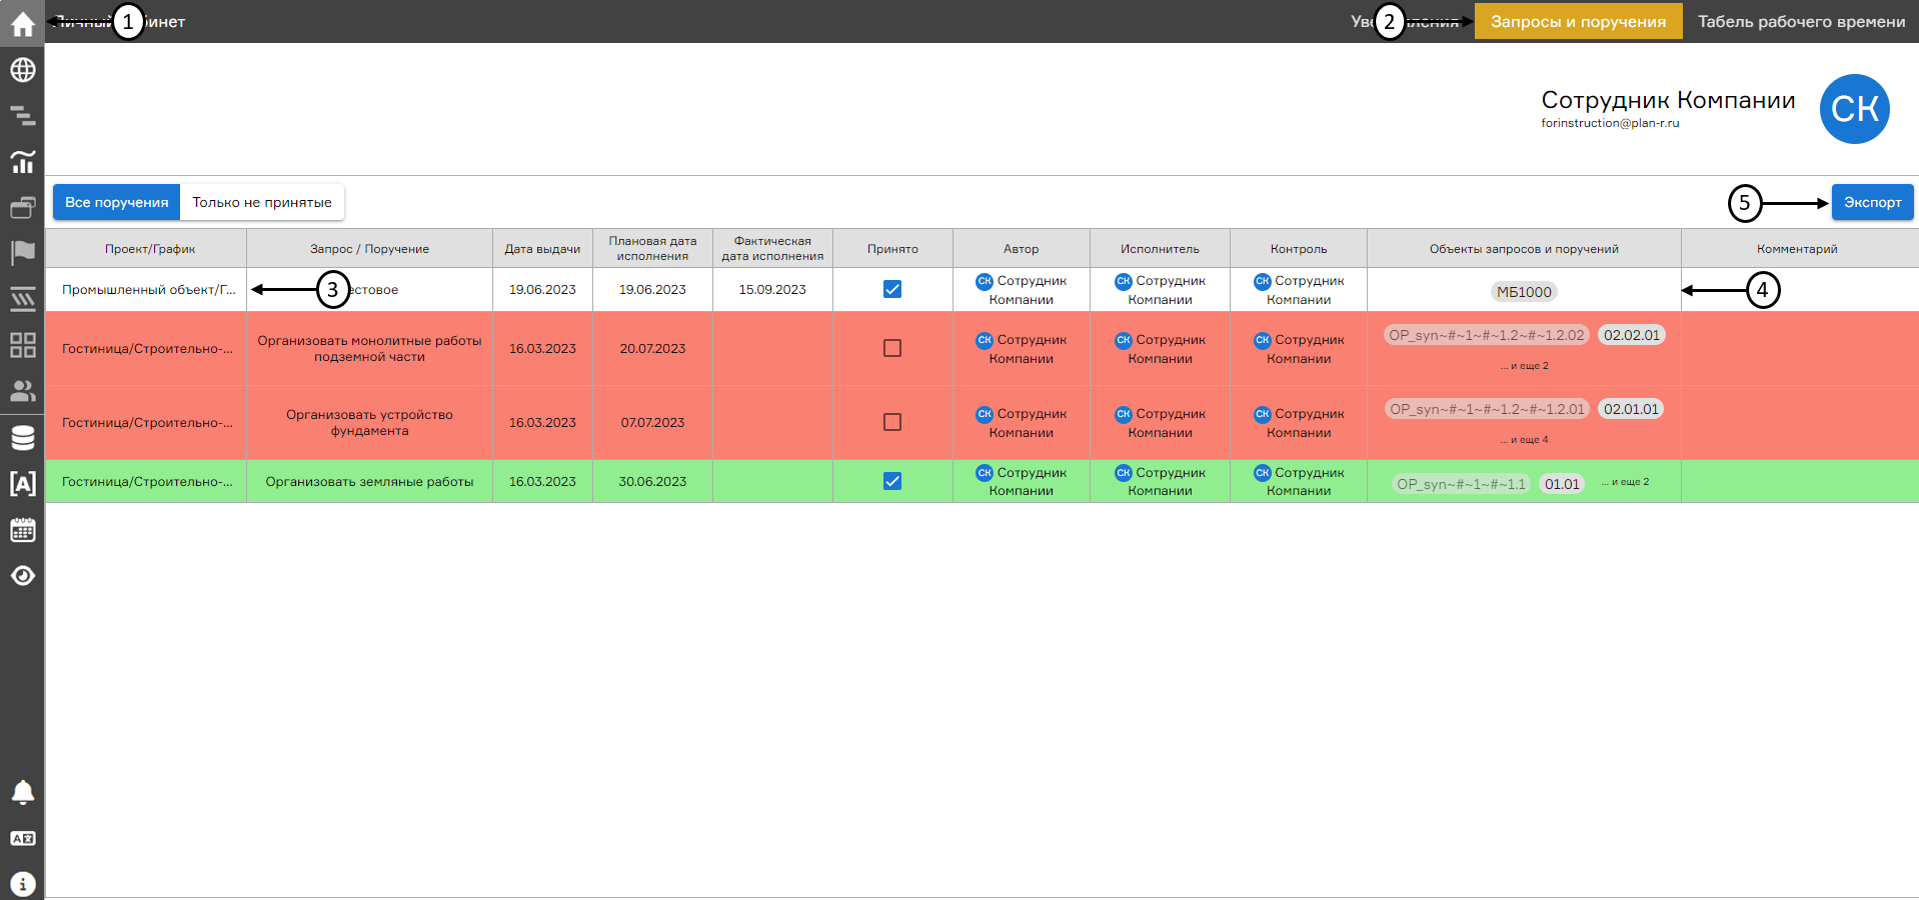Click the Автор column header

click(1021, 249)
